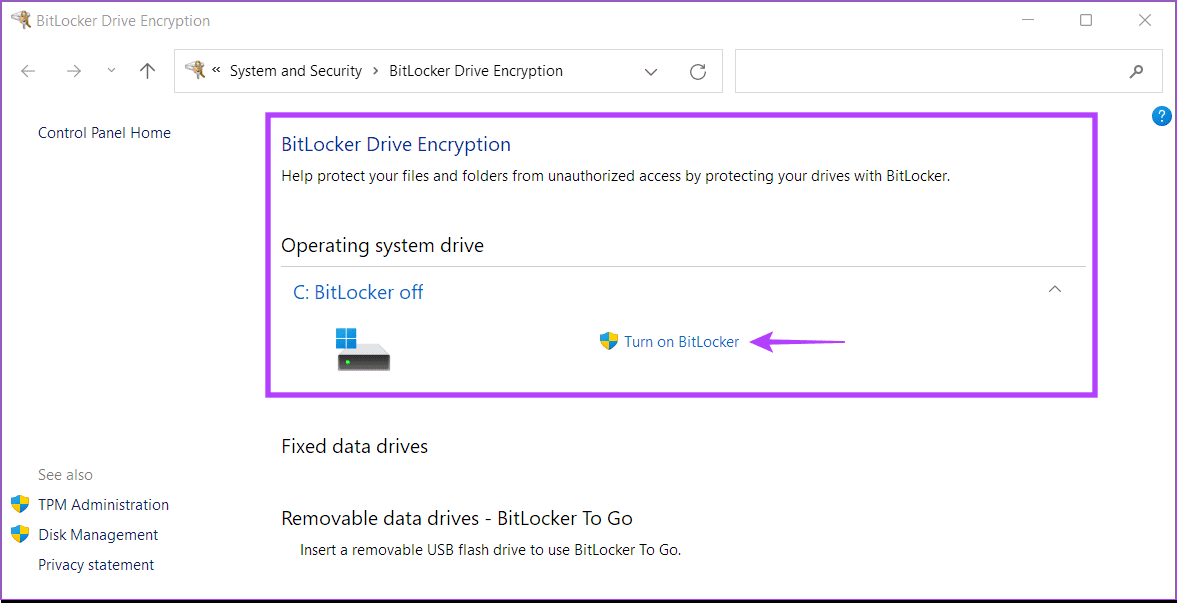1177x603 pixels.
Task: Refresh the BitLocker page
Action: pyautogui.click(x=698, y=71)
